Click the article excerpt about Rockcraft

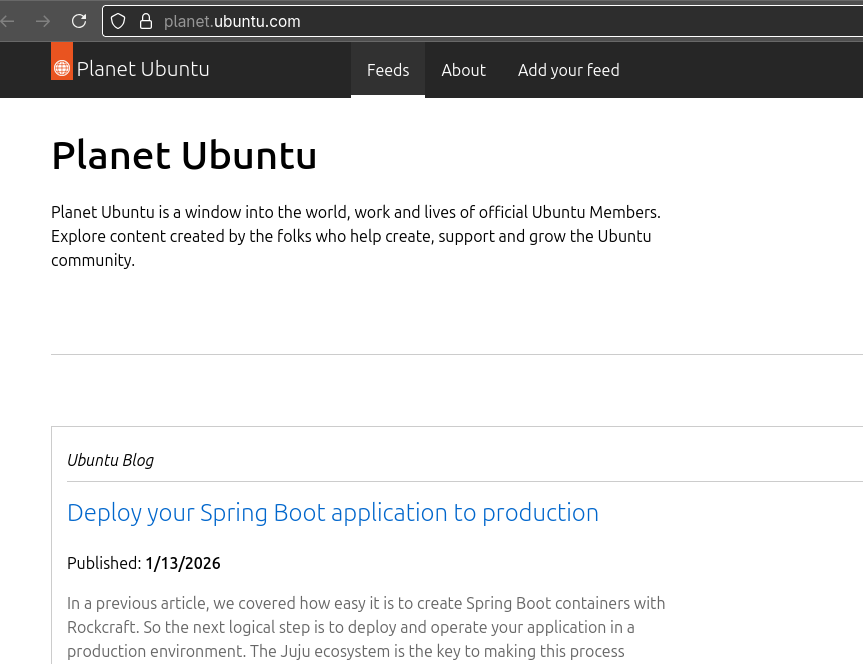[x=365, y=627]
